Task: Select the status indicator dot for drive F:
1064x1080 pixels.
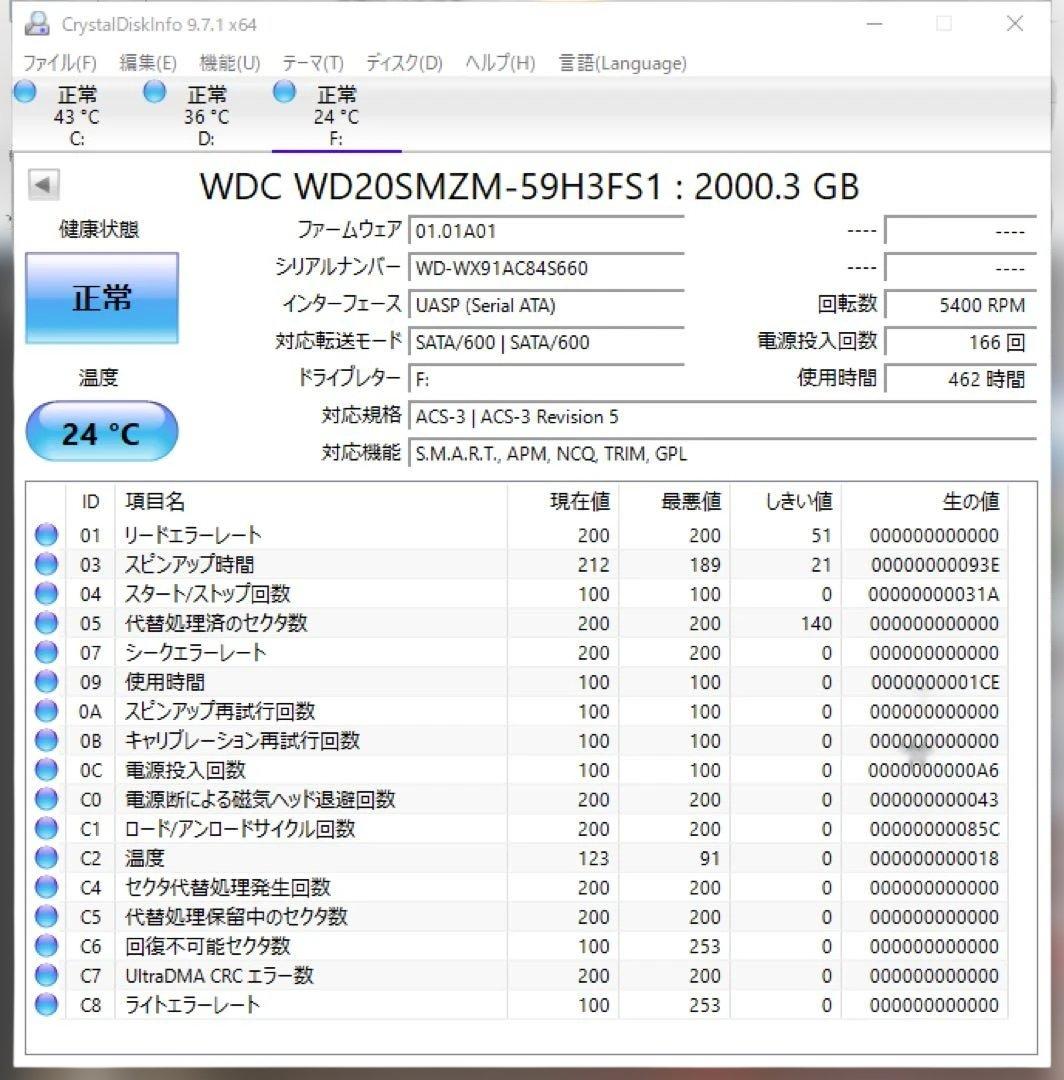Action: 283,91
